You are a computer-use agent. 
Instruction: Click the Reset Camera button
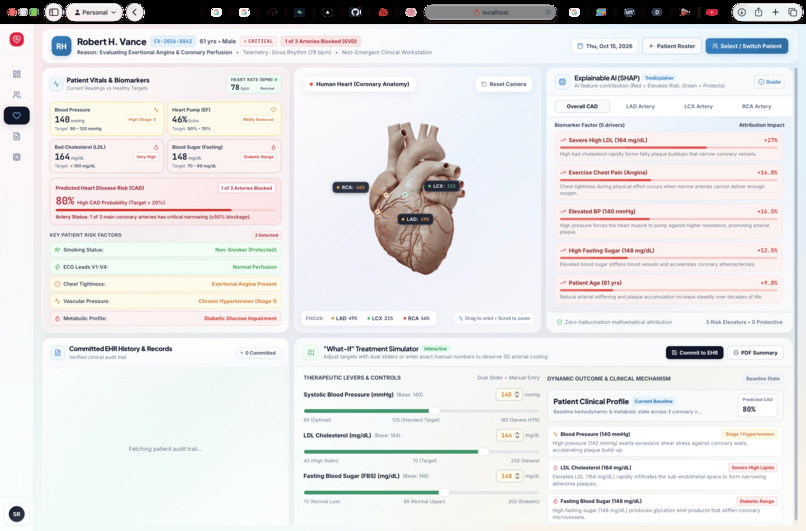click(x=504, y=84)
